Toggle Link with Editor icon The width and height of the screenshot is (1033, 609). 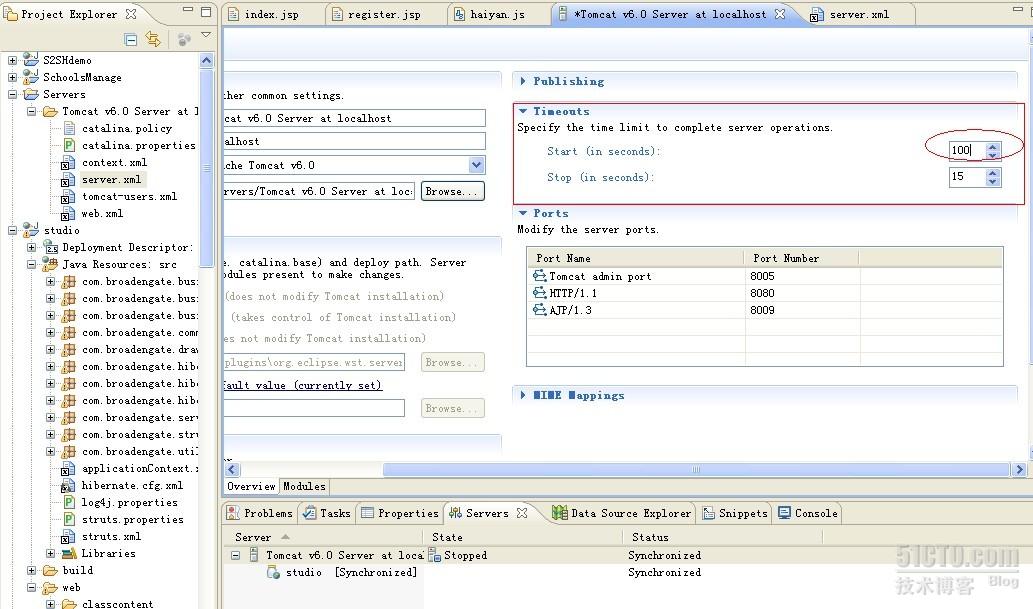point(153,40)
